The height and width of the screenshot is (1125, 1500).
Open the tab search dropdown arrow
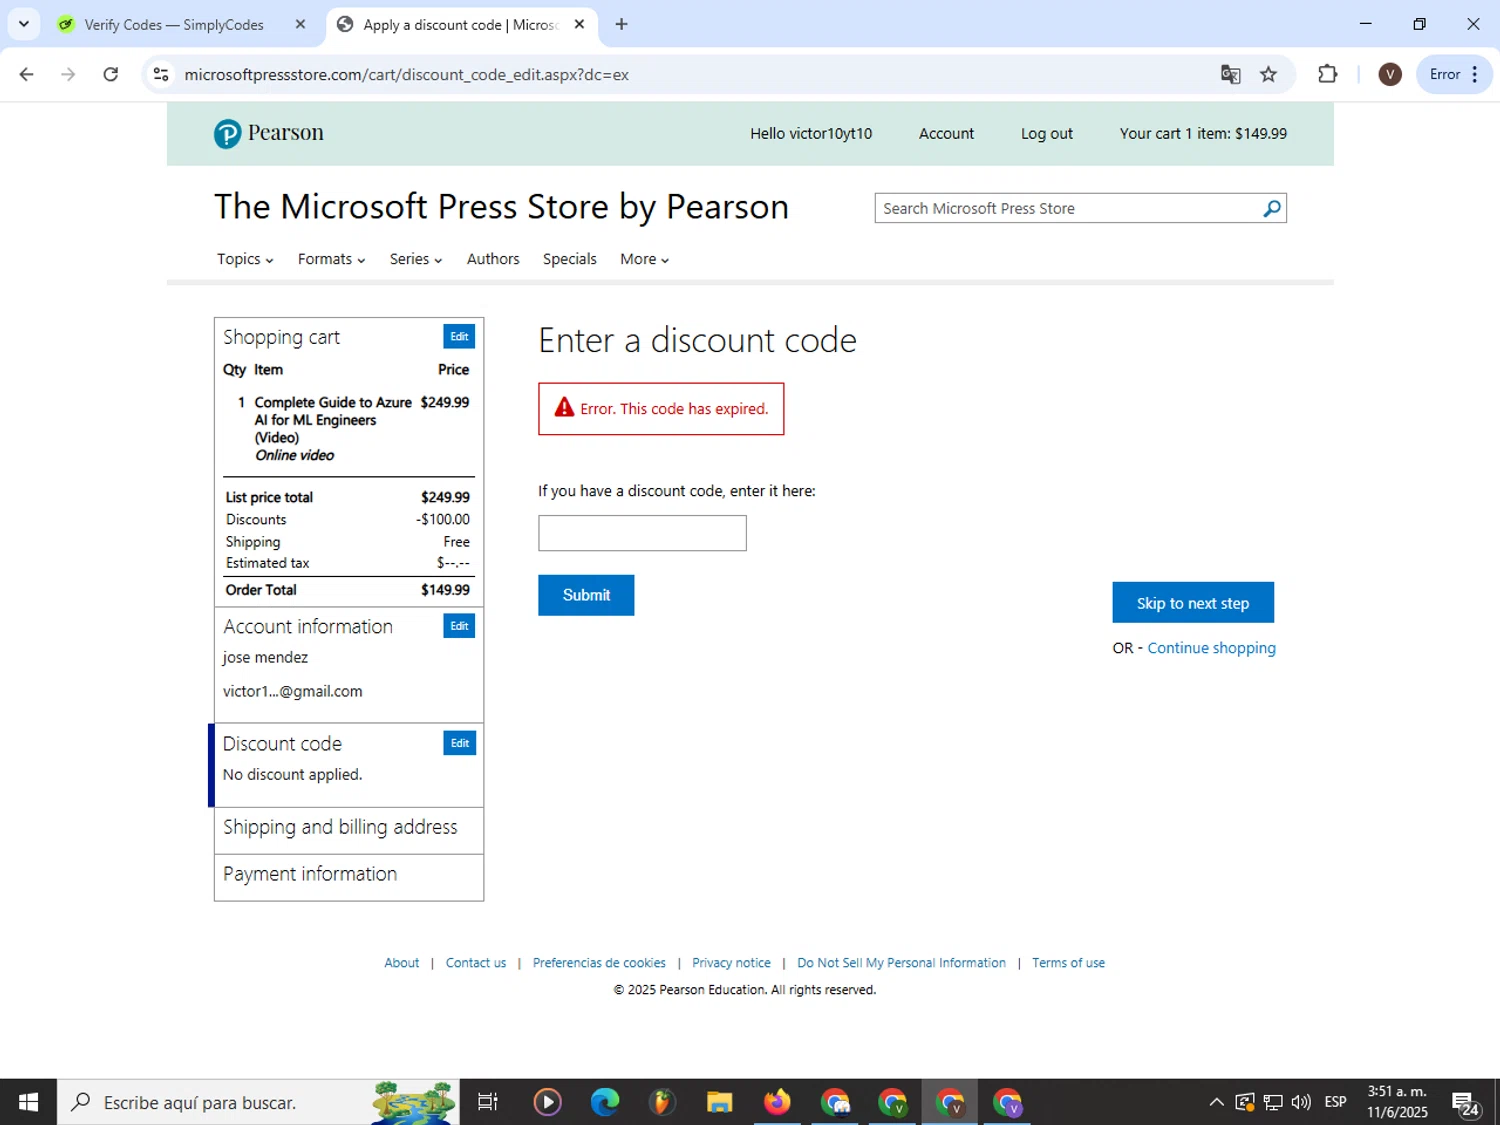(23, 24)
